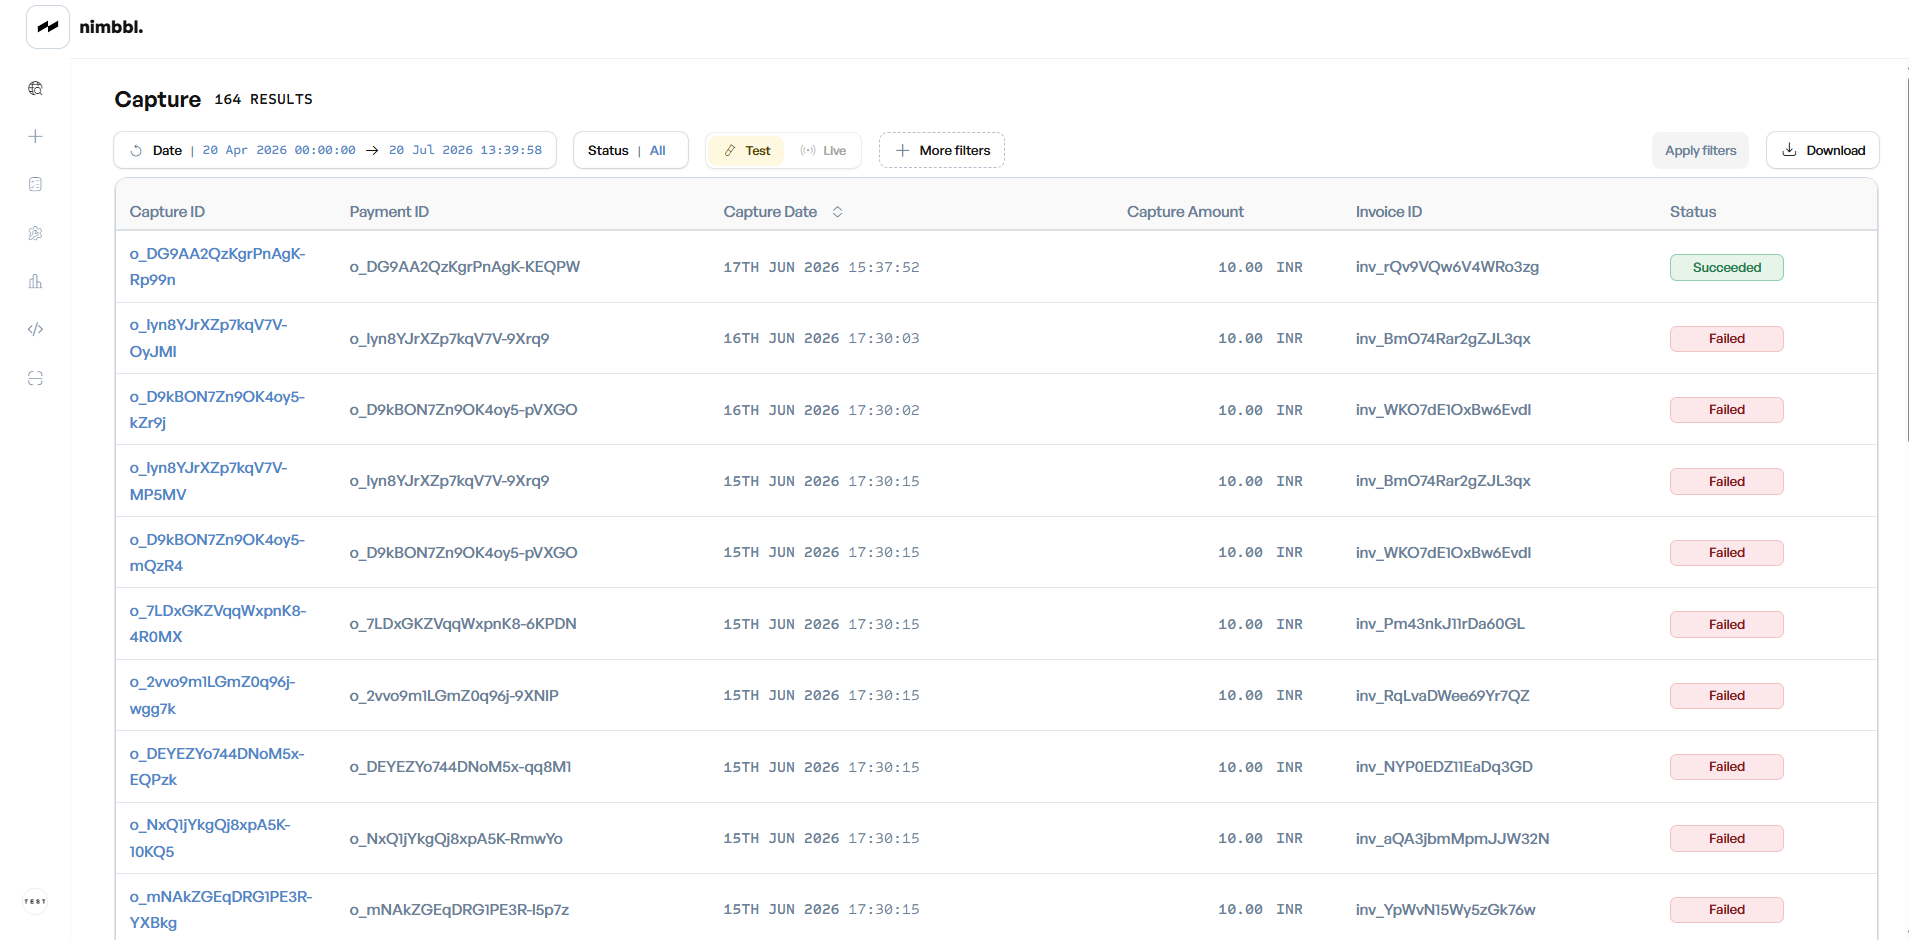Sort by Capture Date column header
The image size is (1909, 940).
(x=770, y=212)
